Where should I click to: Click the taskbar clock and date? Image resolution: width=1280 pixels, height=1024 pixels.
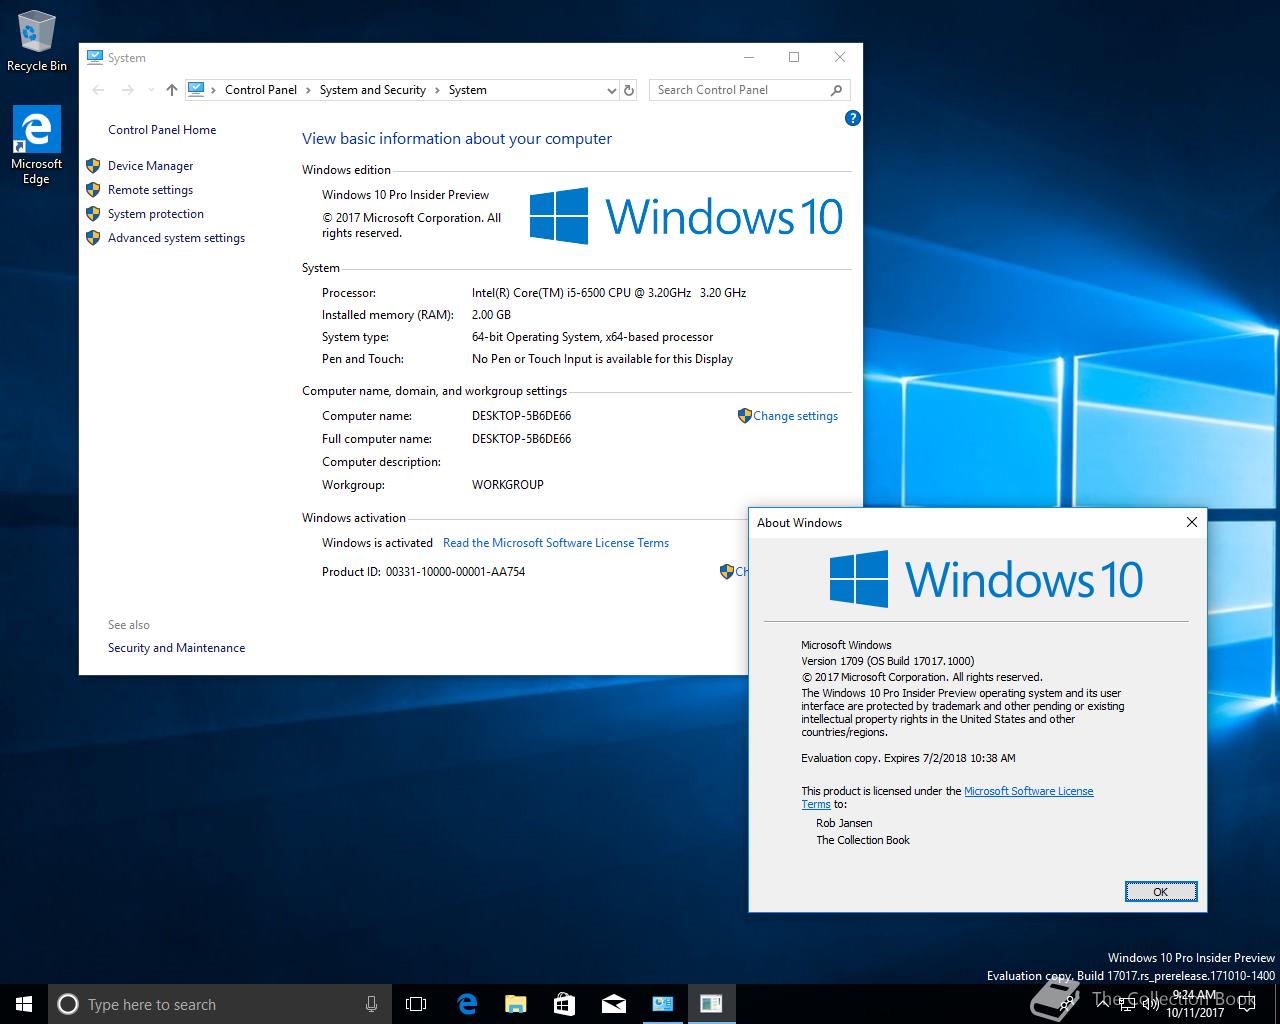[x=1195, y=1004]
